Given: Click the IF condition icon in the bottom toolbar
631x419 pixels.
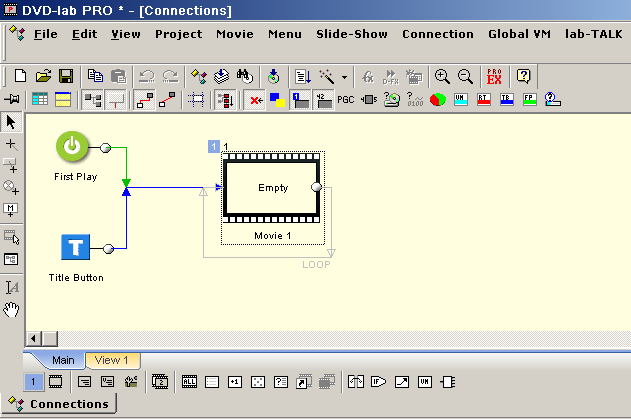Looking at the screenshot, I should tap(378, 382).
